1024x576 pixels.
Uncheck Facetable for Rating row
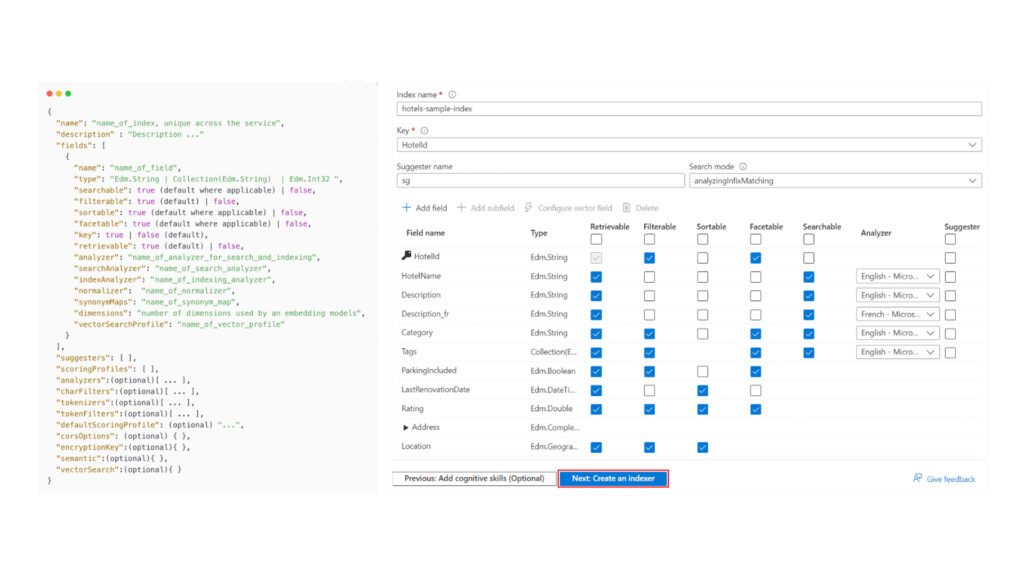756,409
